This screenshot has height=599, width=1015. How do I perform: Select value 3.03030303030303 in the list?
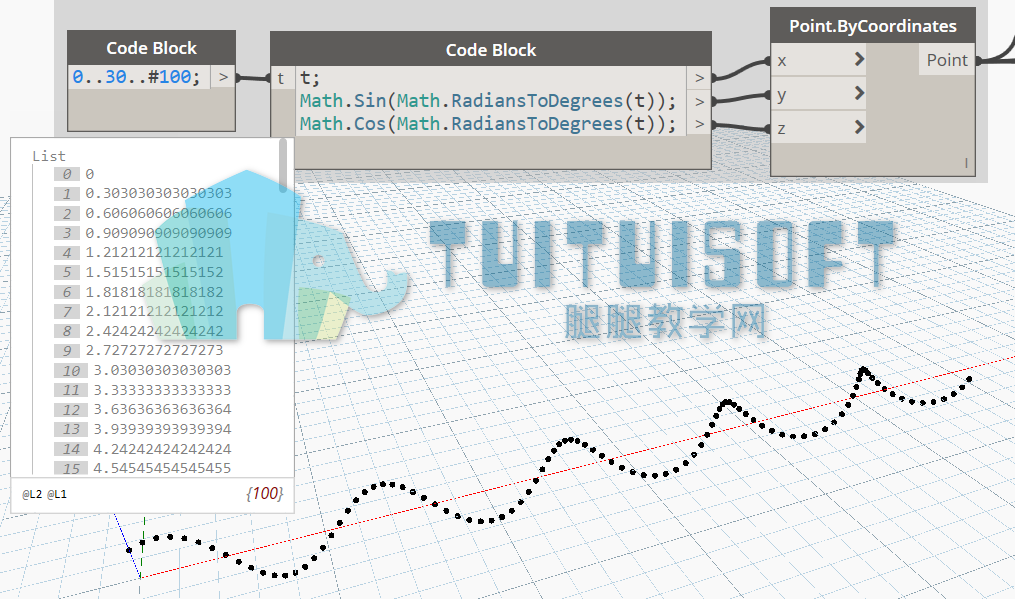tap(162, 370)
